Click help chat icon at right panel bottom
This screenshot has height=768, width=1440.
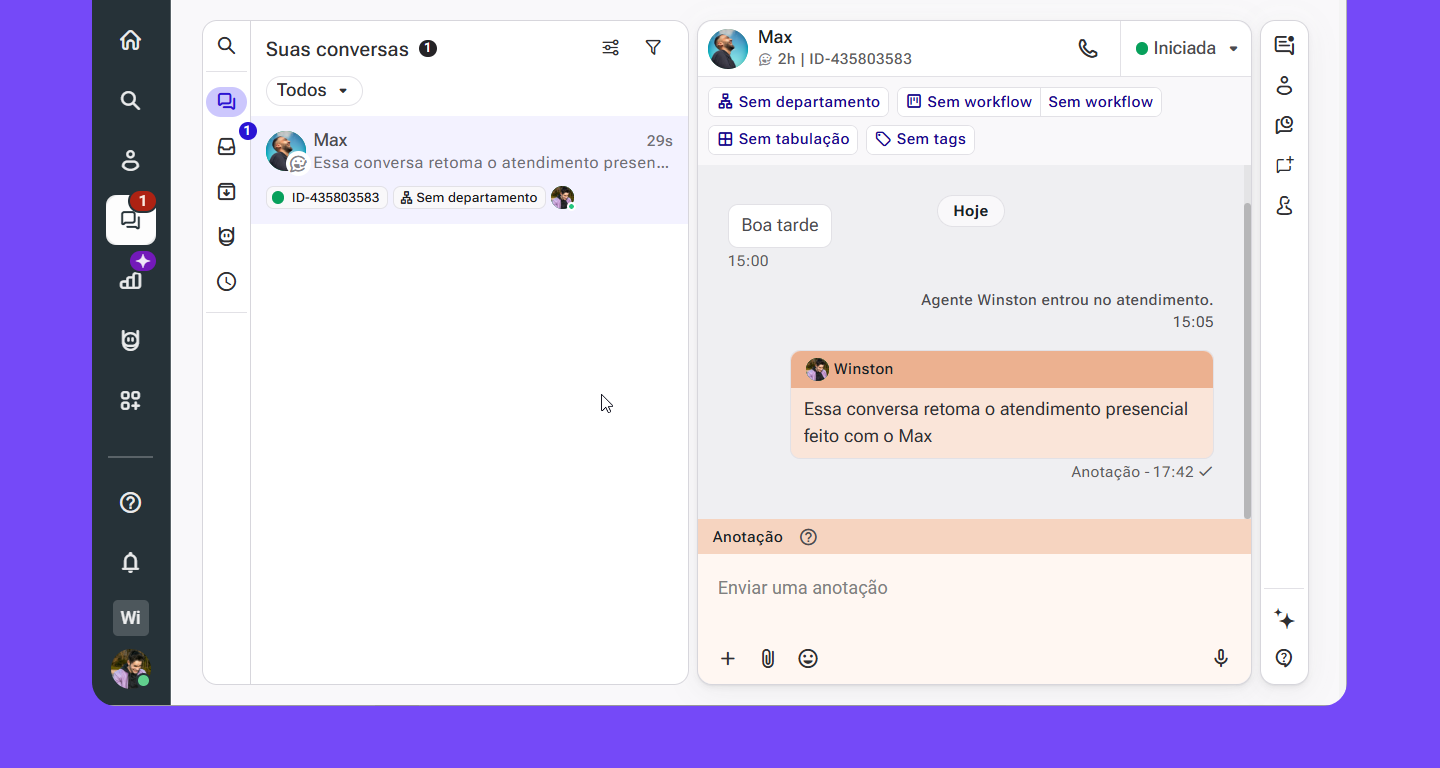pyautogui.click(x=1285, y=658)
